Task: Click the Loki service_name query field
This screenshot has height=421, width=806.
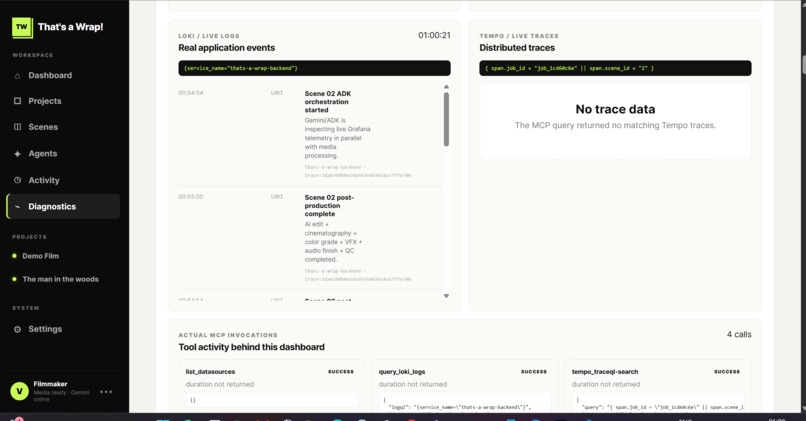Action: click(x=314, y=68)
